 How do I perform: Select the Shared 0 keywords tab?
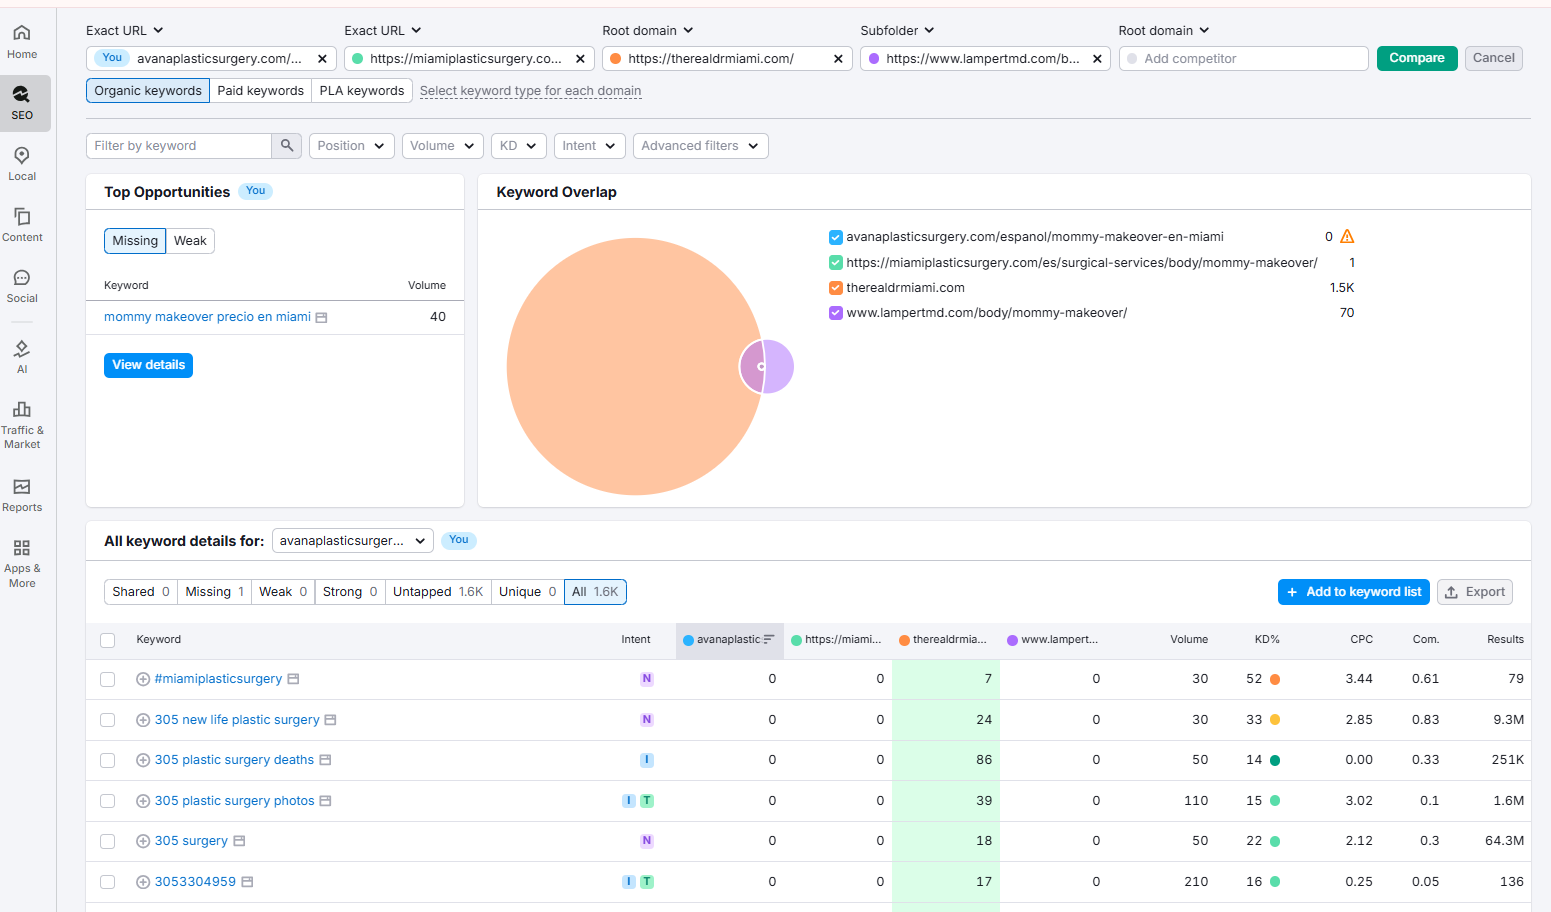[x=141, y=592]
